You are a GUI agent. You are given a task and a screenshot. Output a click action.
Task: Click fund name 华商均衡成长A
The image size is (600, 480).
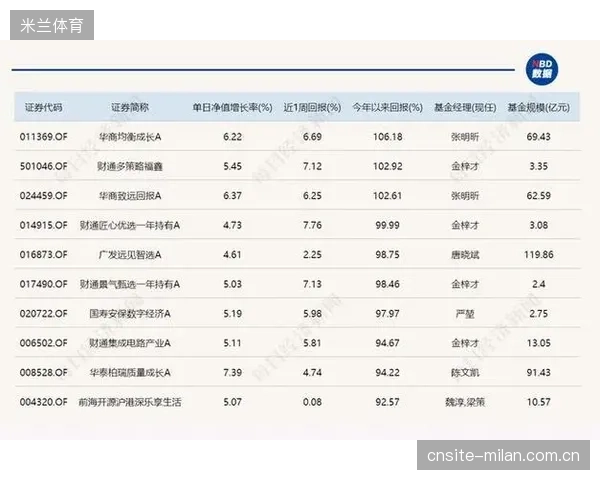tap(130, 137)
